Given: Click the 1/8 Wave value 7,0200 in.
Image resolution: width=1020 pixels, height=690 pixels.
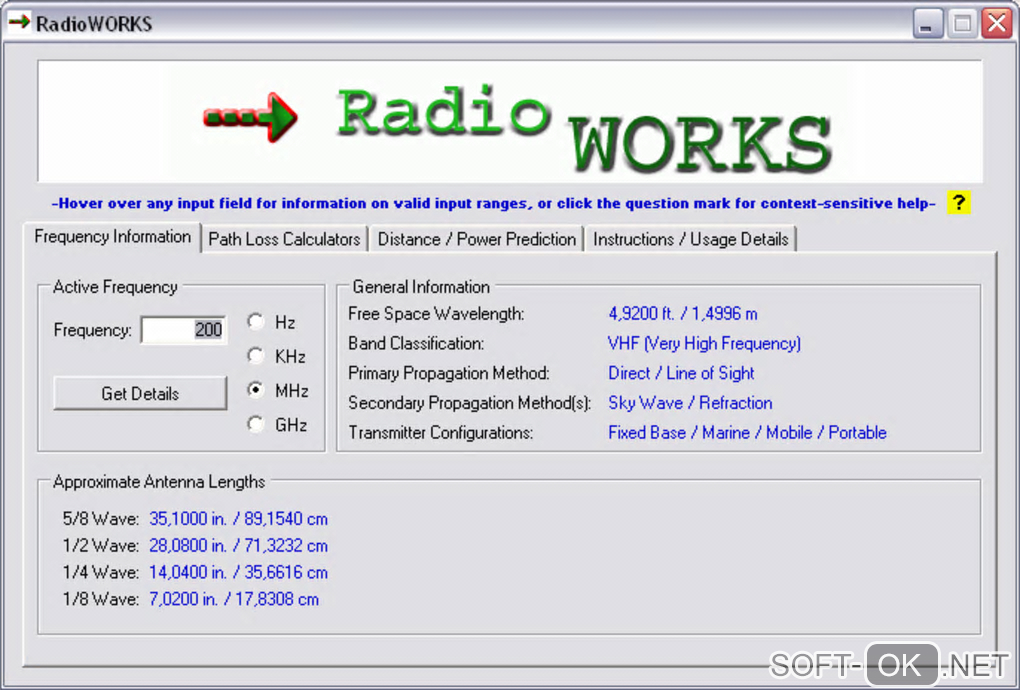Looking at the screenshot, I should [234, 599].
